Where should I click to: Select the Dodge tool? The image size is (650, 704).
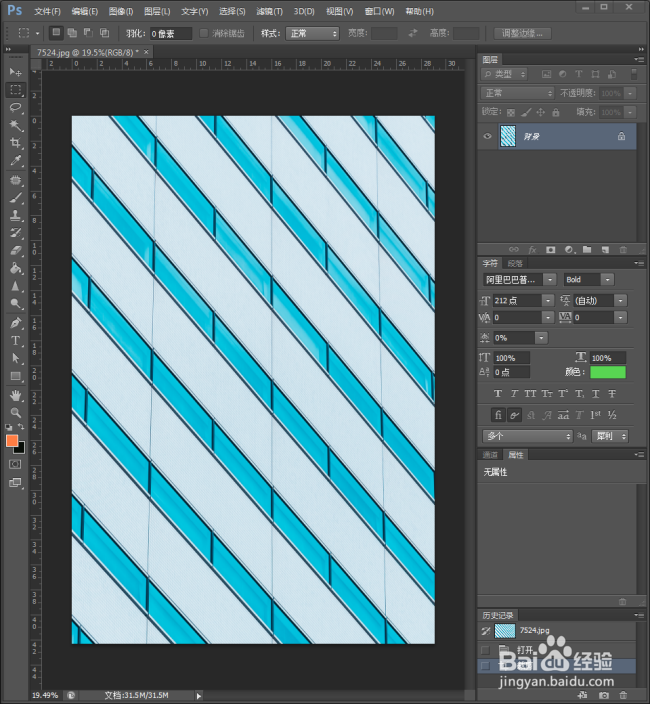coord(15,304)
